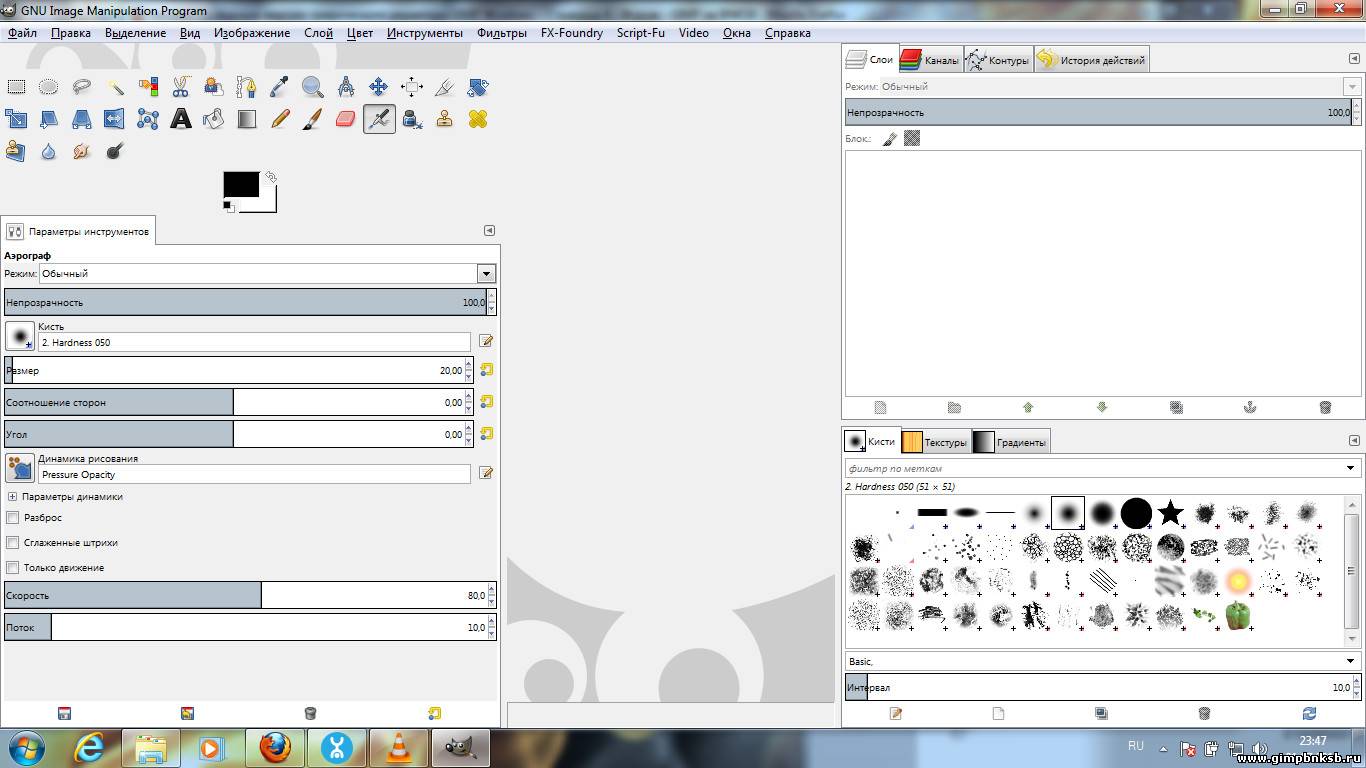Refresh brushes list button

coord(1309,713)
